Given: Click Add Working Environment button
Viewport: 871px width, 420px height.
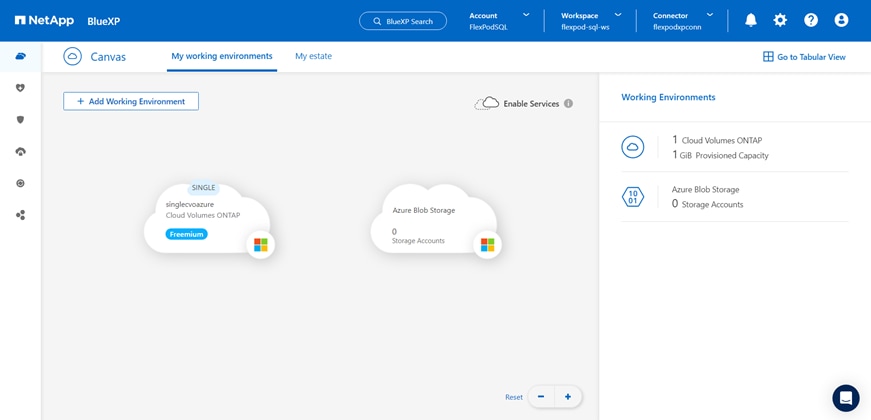Looking at the screenshot, I should (131, 101).
